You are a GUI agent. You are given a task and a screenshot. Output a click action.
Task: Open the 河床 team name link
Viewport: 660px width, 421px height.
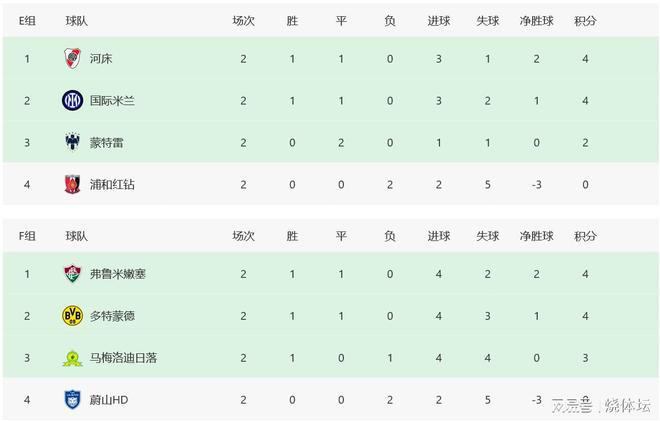click(x=101, y=58)
